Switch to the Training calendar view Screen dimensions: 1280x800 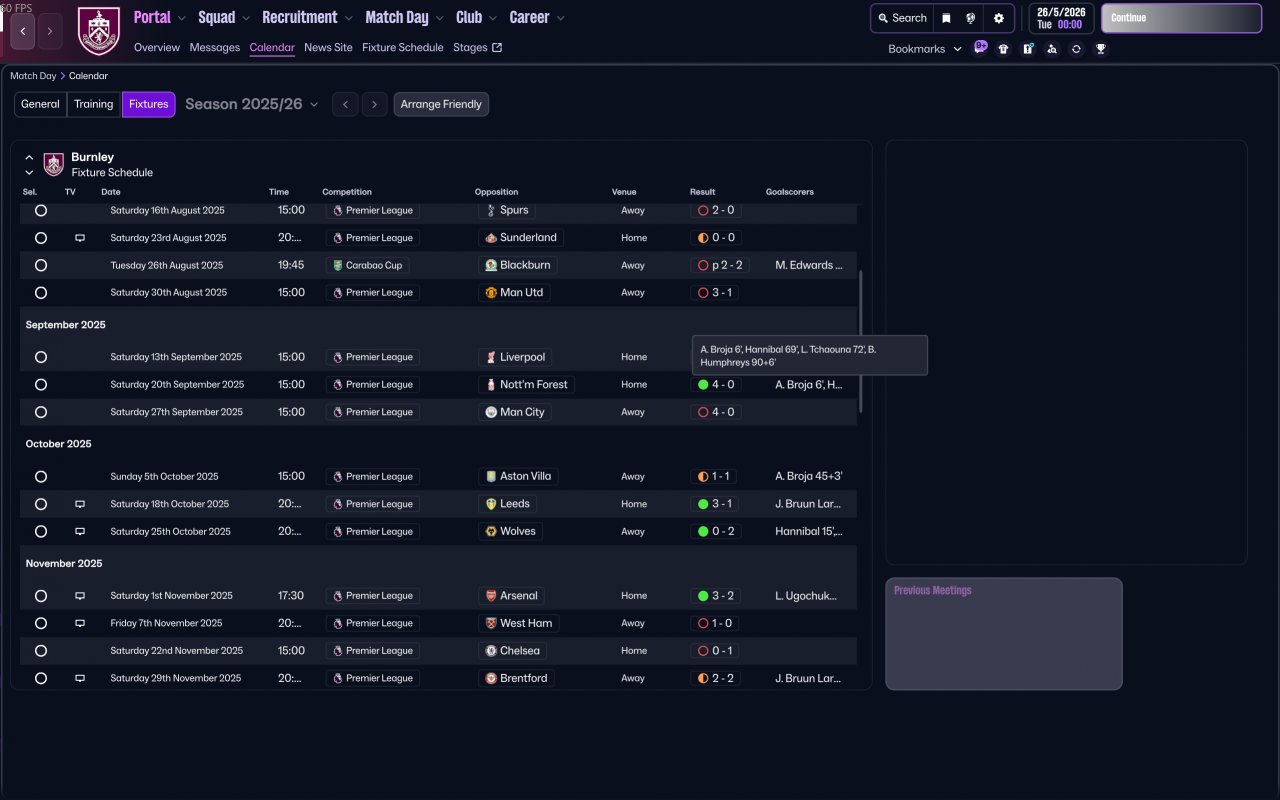[94, 104]
